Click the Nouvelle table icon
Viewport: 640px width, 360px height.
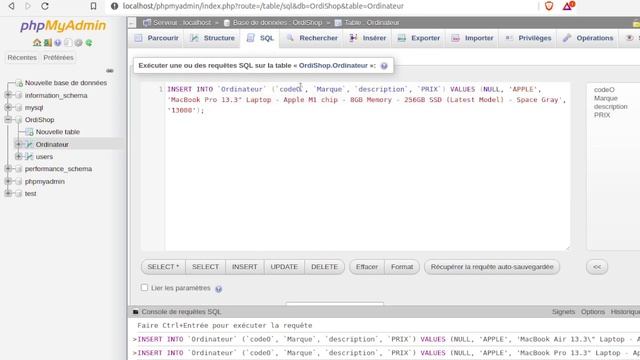(x=29, y=132)
